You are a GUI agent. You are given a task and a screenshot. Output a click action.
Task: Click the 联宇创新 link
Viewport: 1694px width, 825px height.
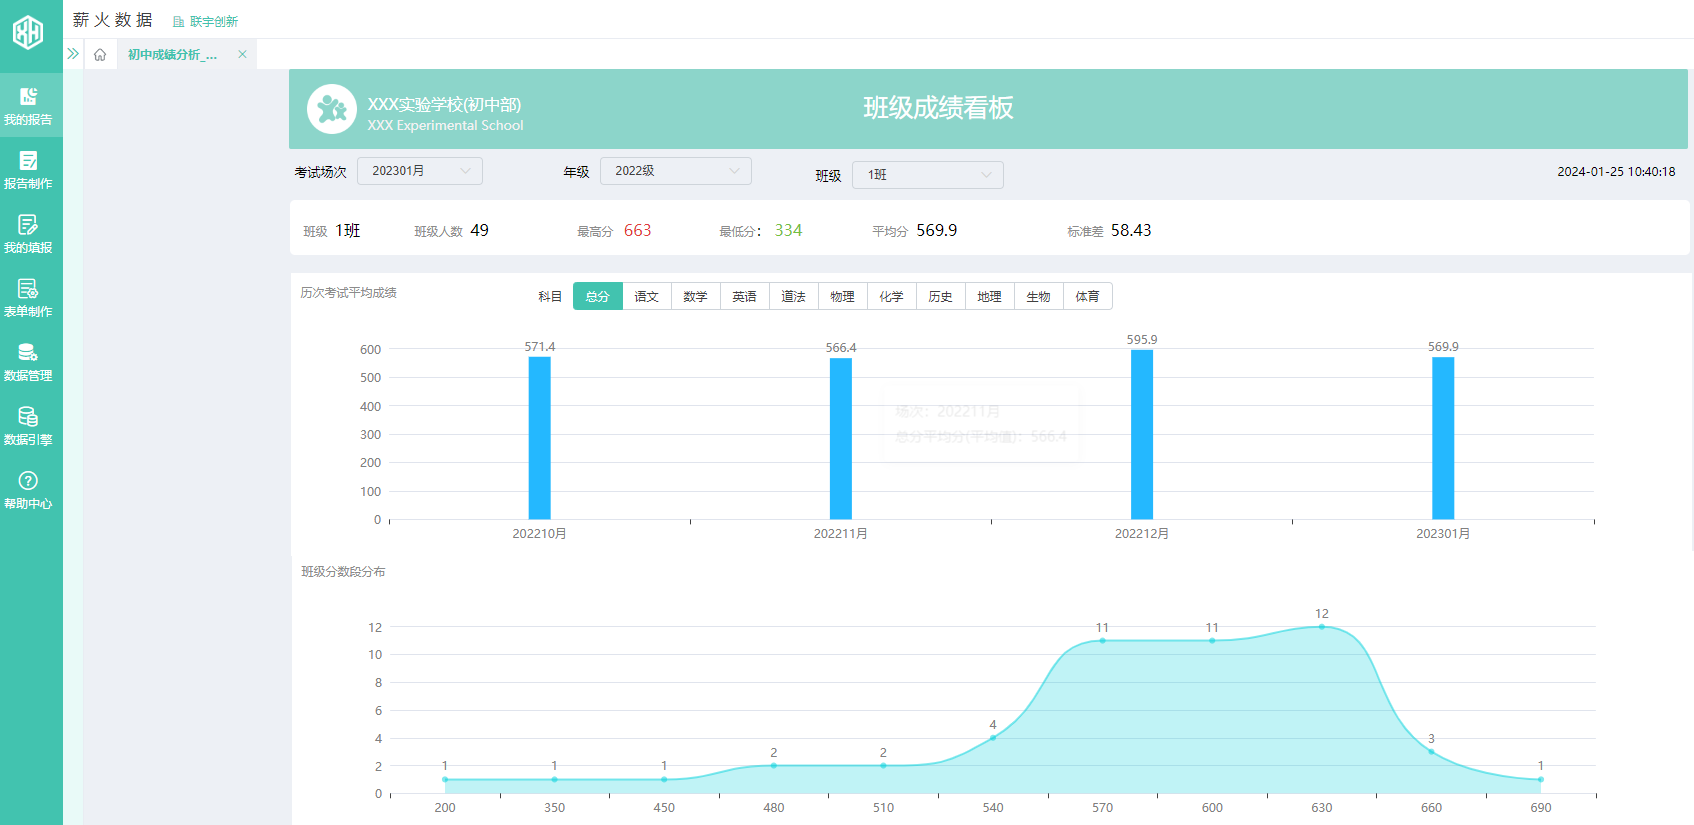pyautogui.click(x=206, y=21)
